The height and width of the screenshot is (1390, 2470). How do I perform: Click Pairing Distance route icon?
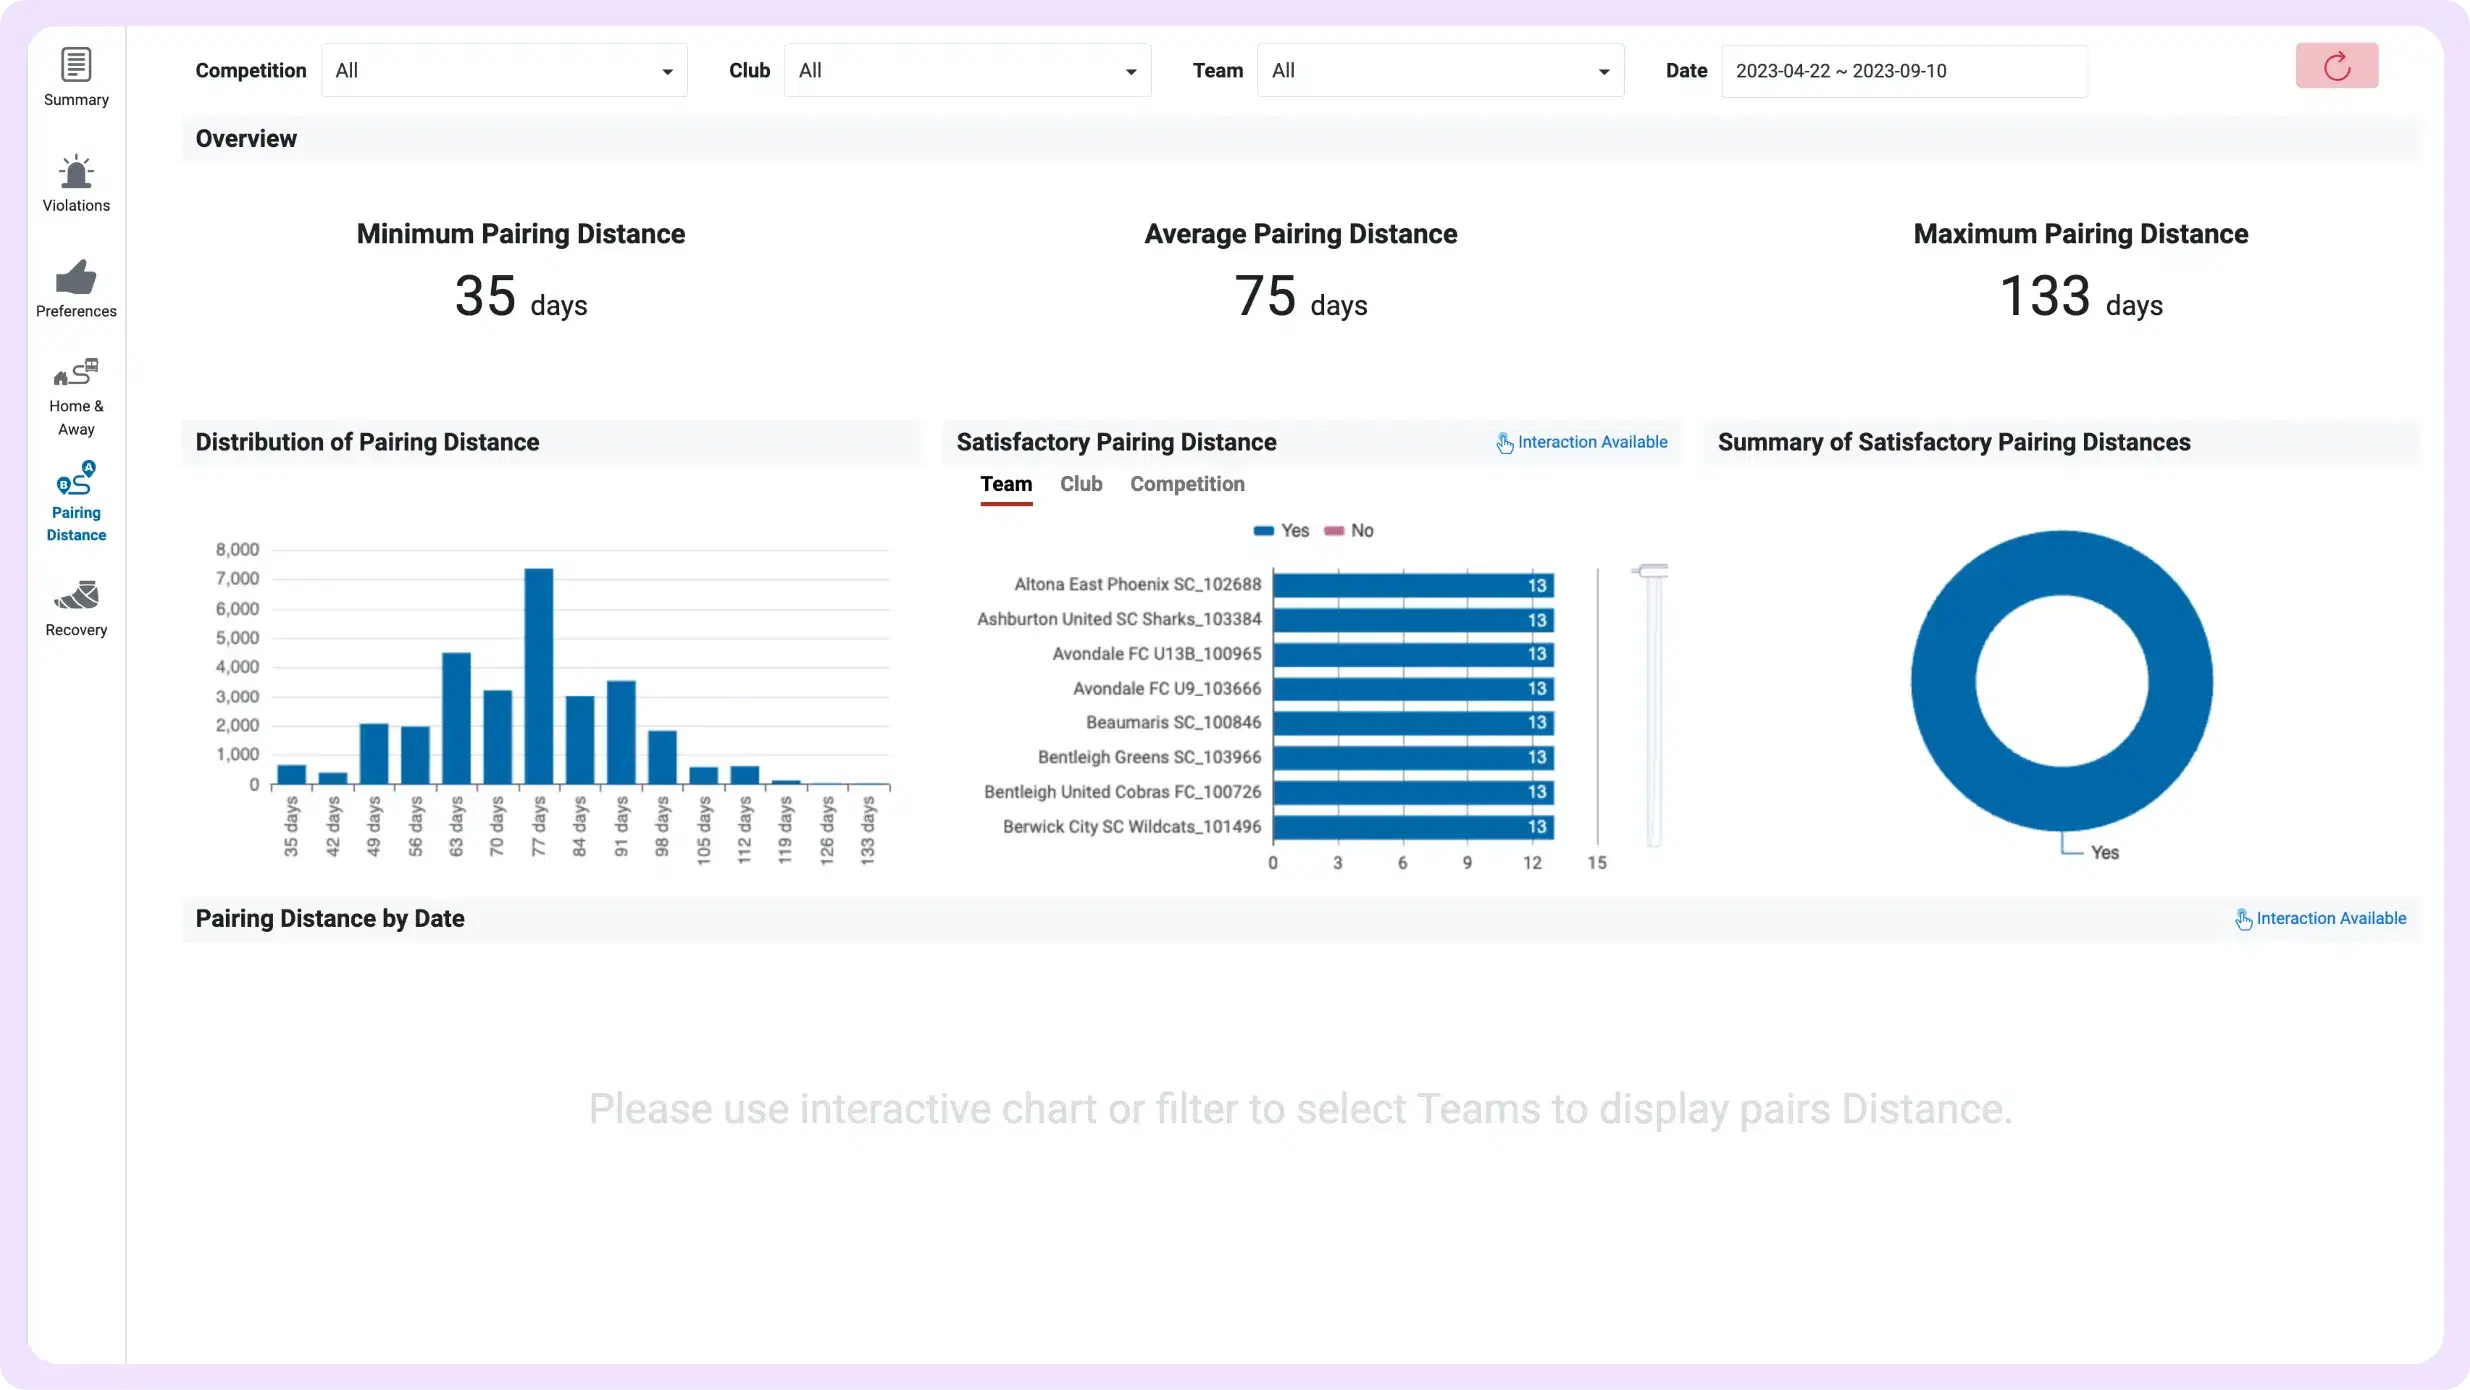(76, 478)
